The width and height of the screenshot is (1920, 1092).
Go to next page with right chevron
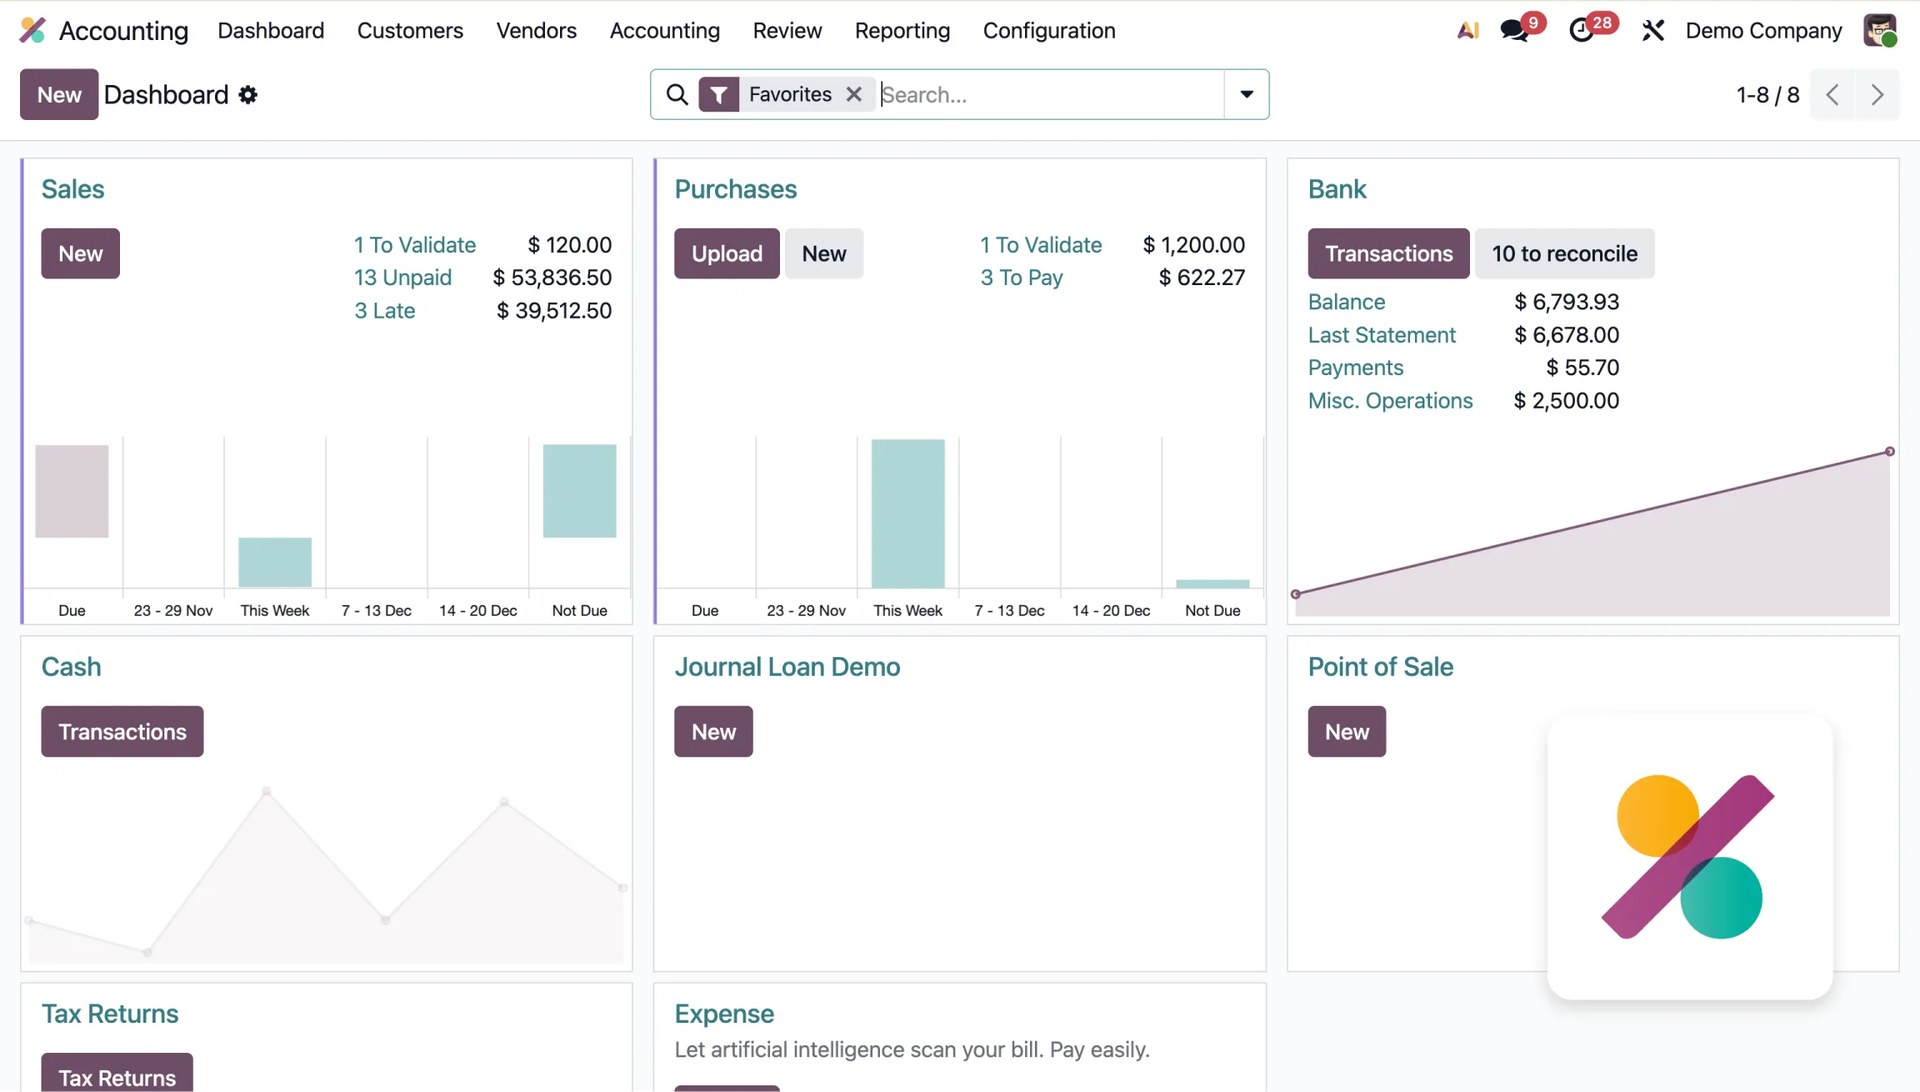click(x=1877, y=95)
